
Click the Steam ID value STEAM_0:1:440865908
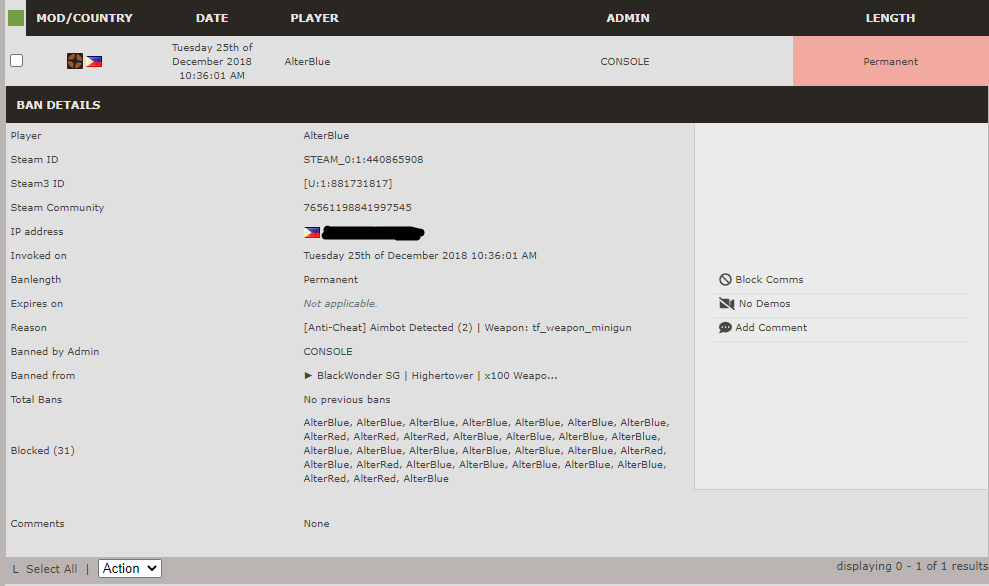[363, 160]
